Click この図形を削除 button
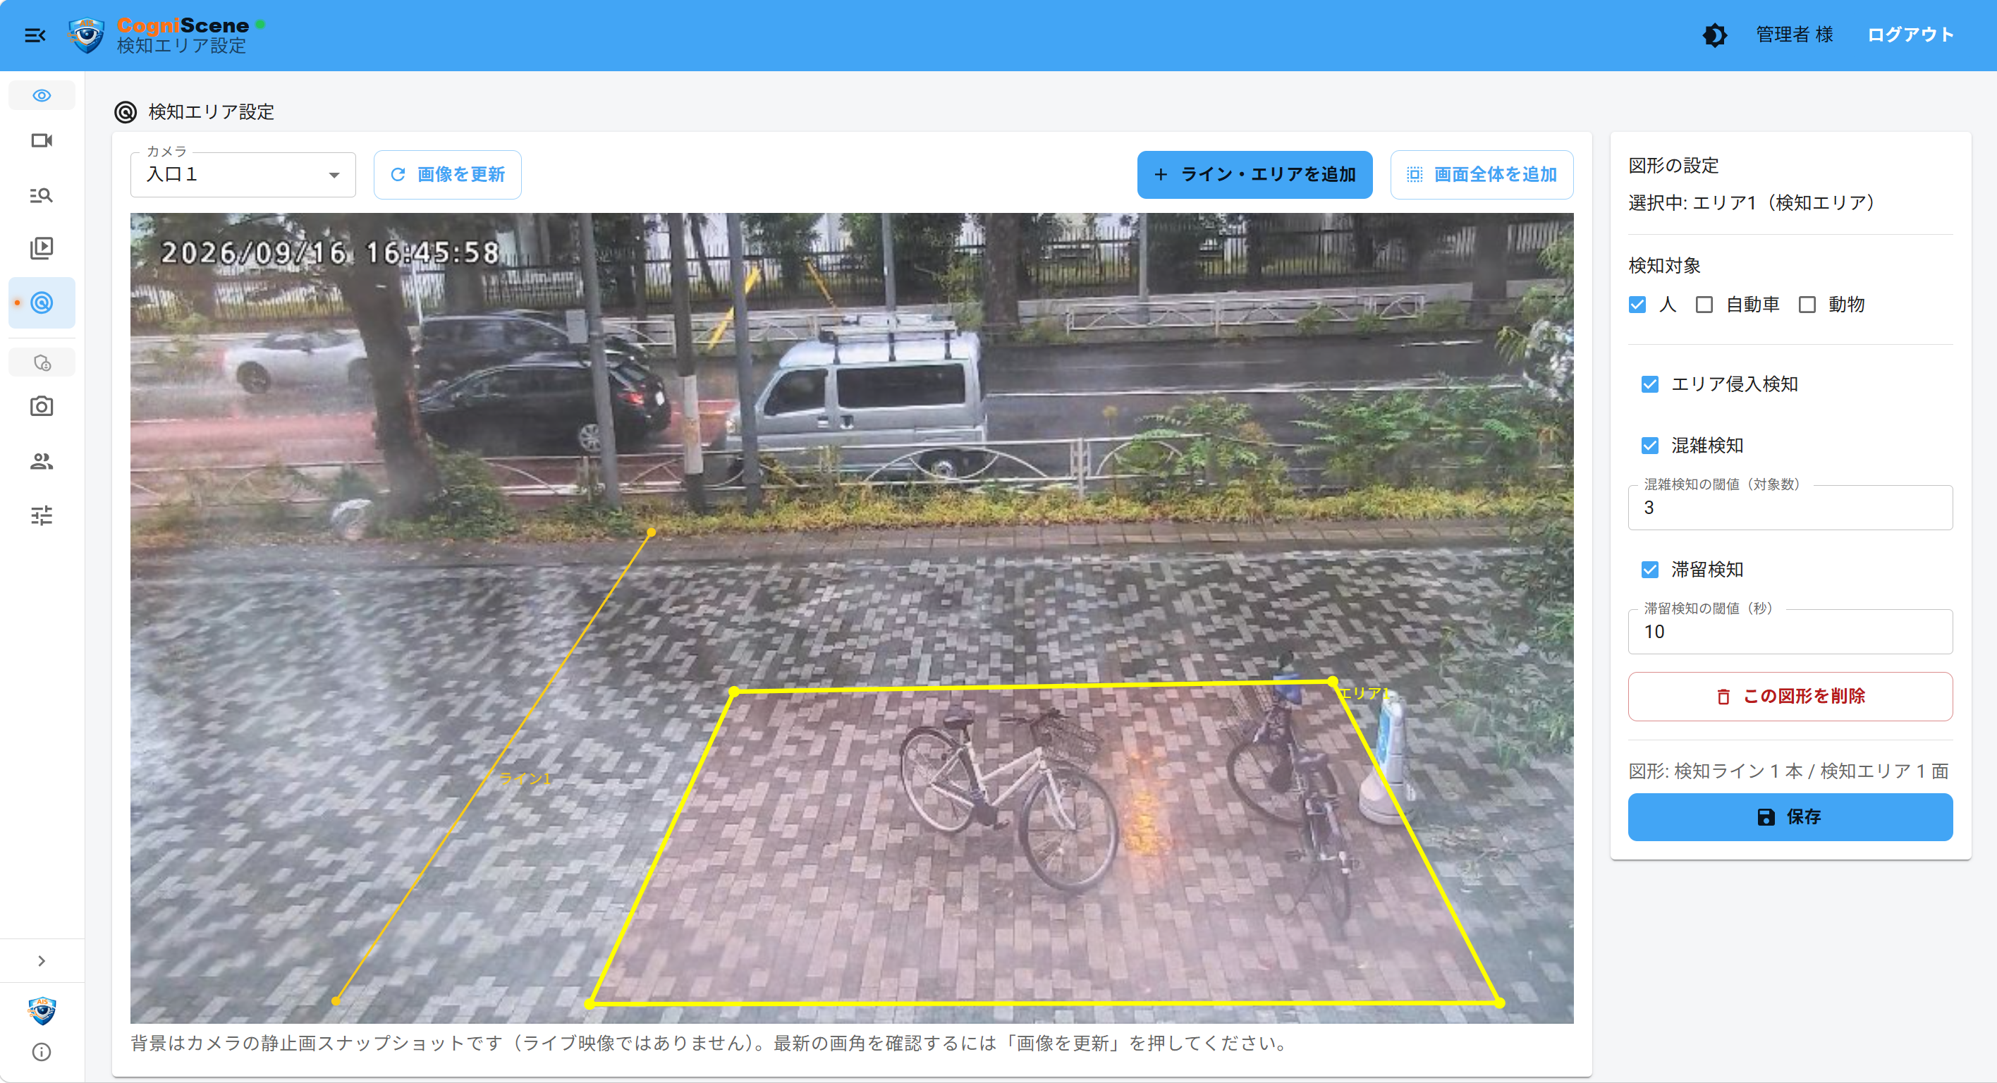 [1789, 696]
